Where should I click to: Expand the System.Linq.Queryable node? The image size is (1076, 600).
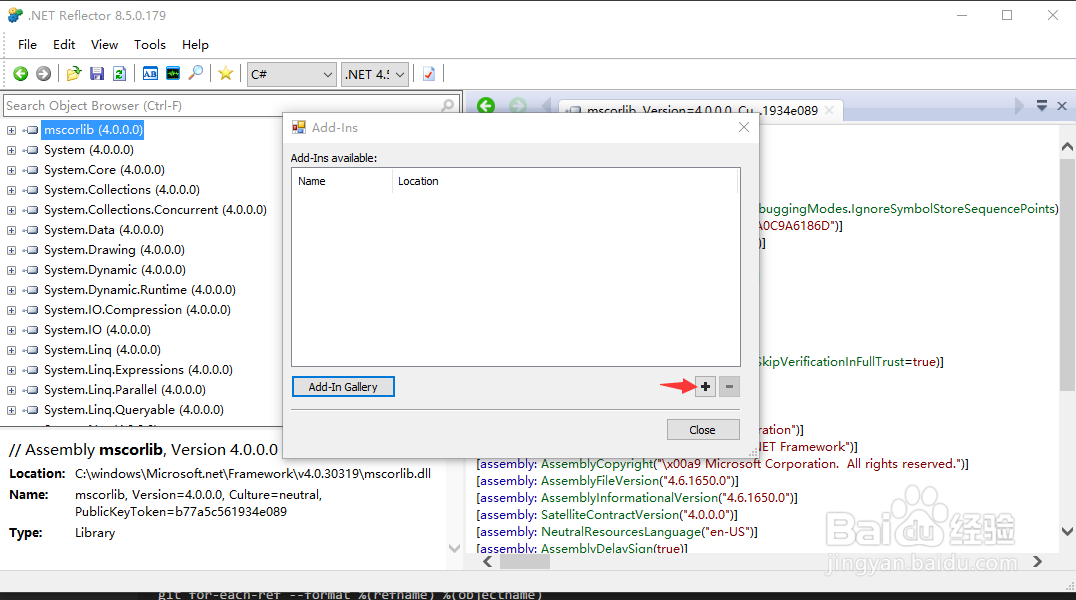12,410
